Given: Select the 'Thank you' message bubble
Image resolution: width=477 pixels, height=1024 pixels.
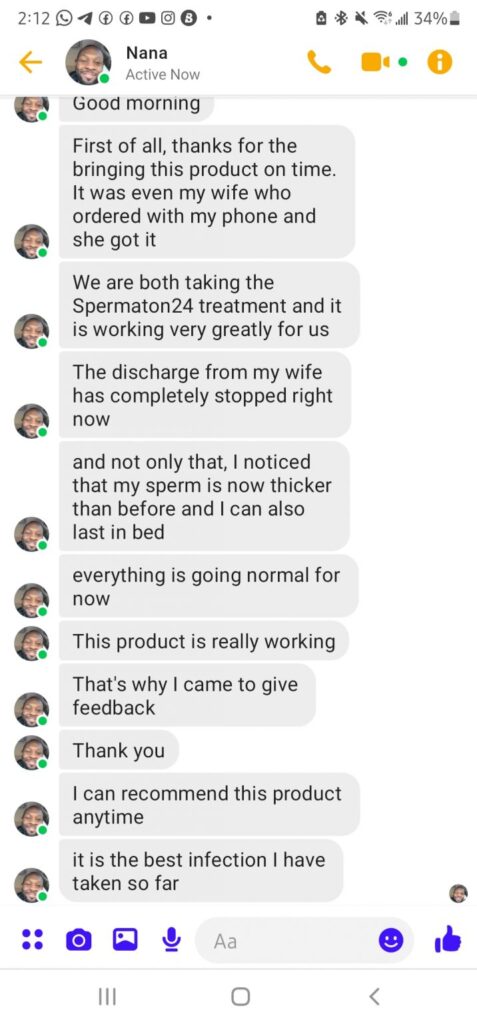Looking at the screenshot, I should click(x=119, y=750).
